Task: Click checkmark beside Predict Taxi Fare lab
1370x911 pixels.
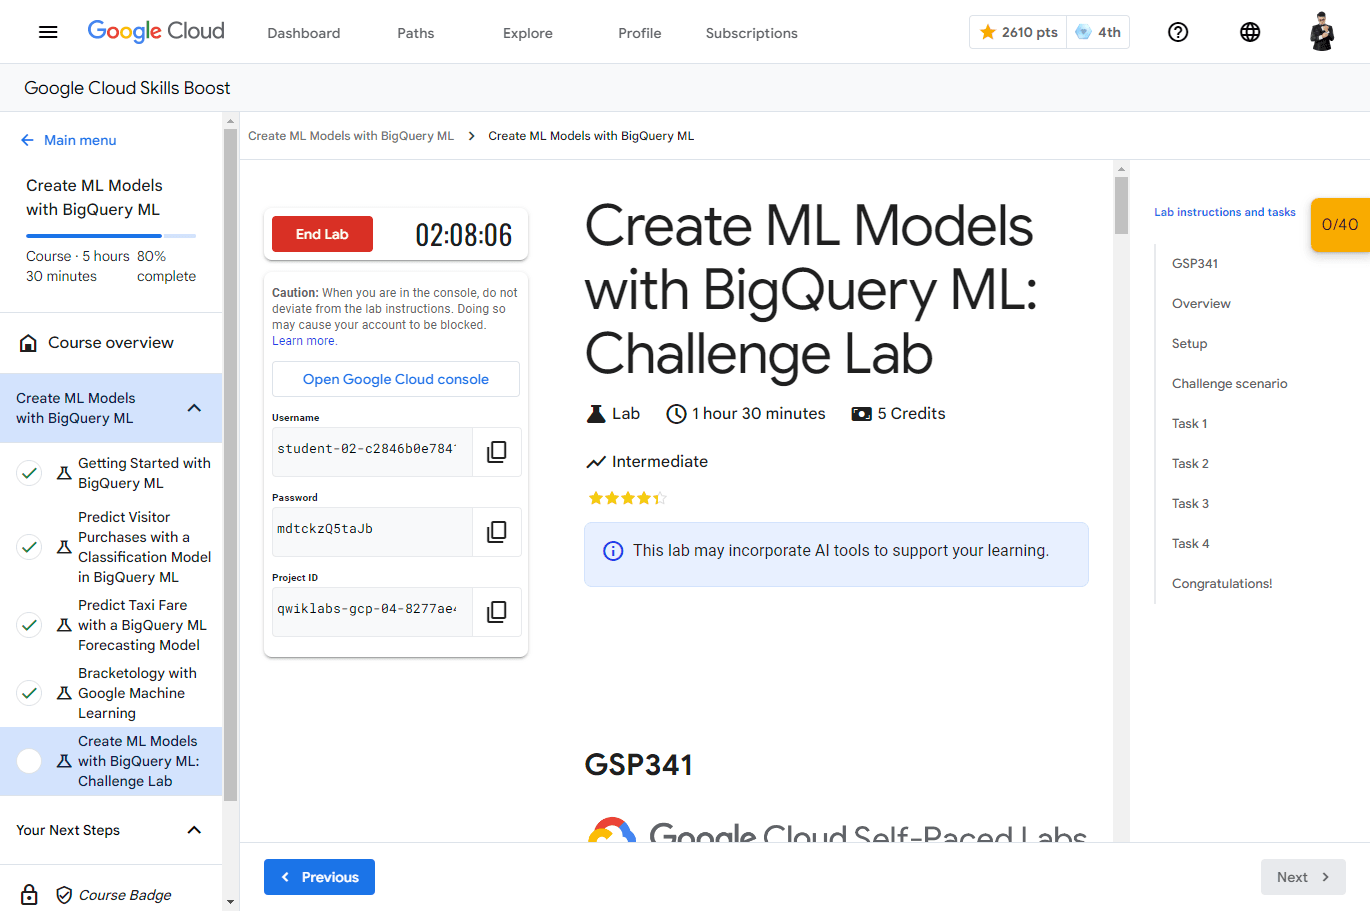Action: [30, 625]
